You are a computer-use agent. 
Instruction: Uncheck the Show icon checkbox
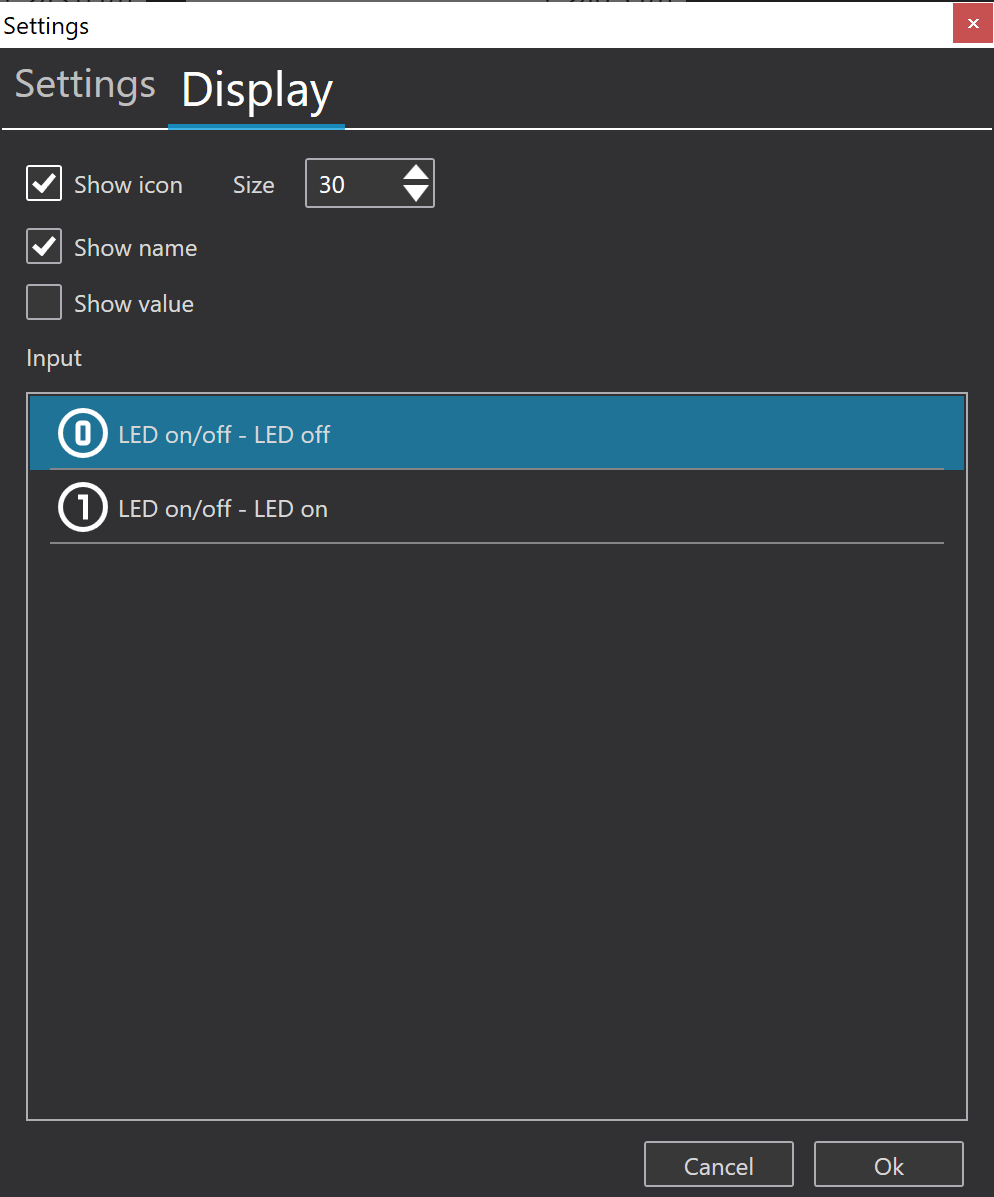[x=44, y=184]
